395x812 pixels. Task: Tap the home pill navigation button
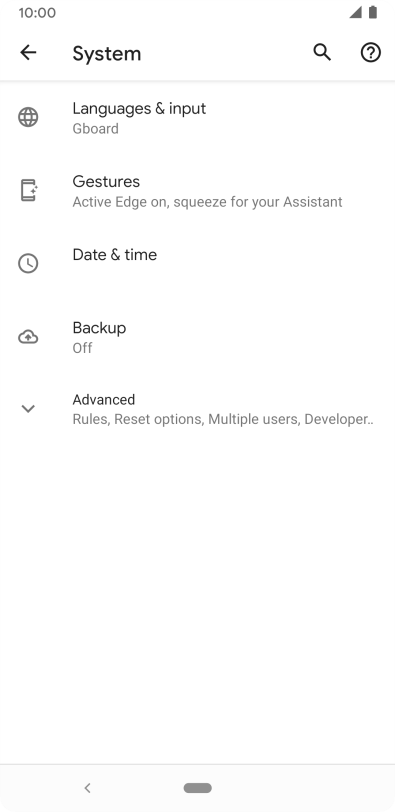(197, 788)
